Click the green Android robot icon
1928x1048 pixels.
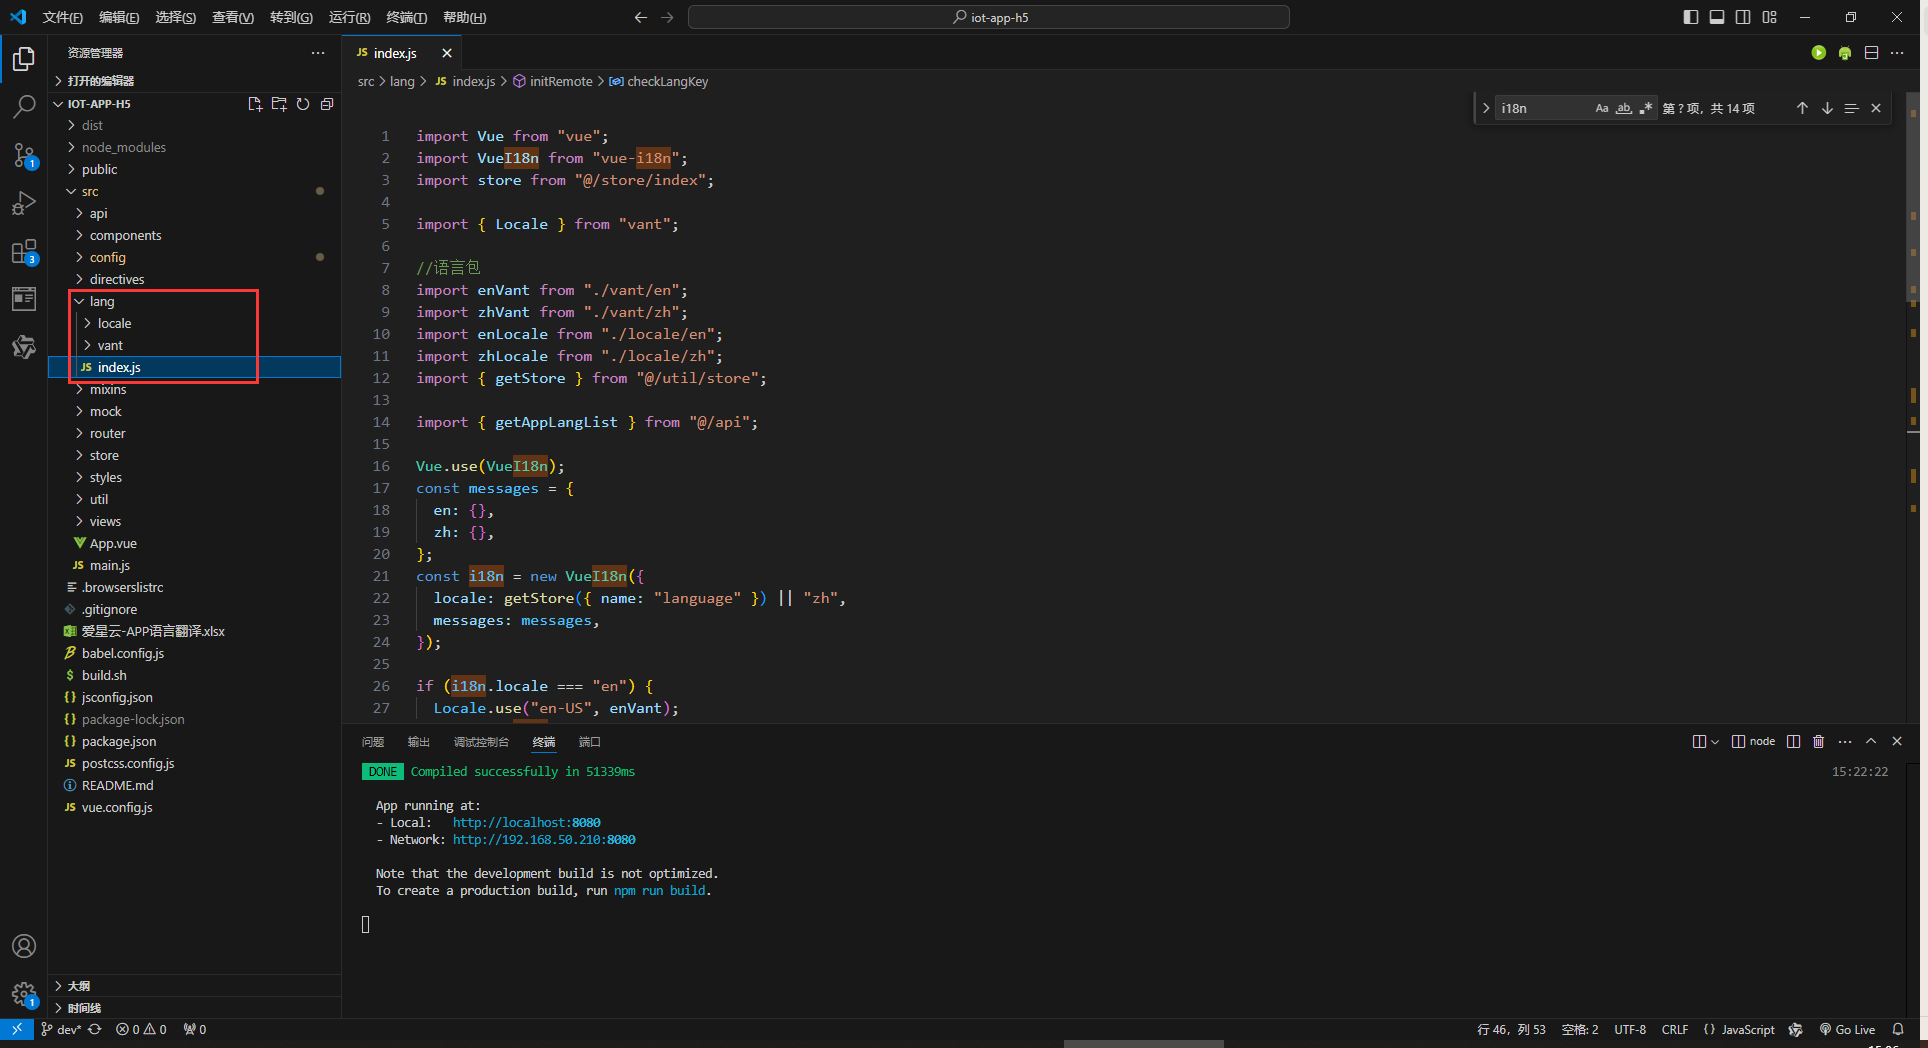pos(1845,53)
